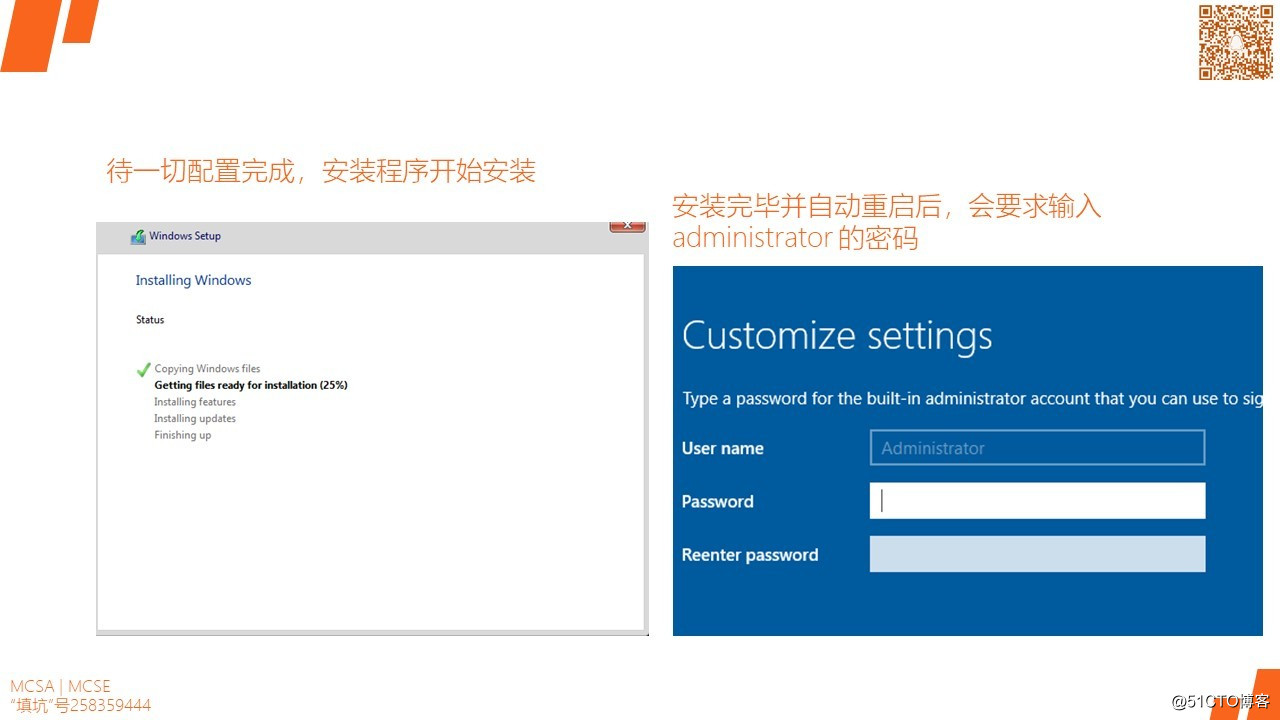
Task: Click the caption mentioning administrator password
Action: click(x=886, y=222)
